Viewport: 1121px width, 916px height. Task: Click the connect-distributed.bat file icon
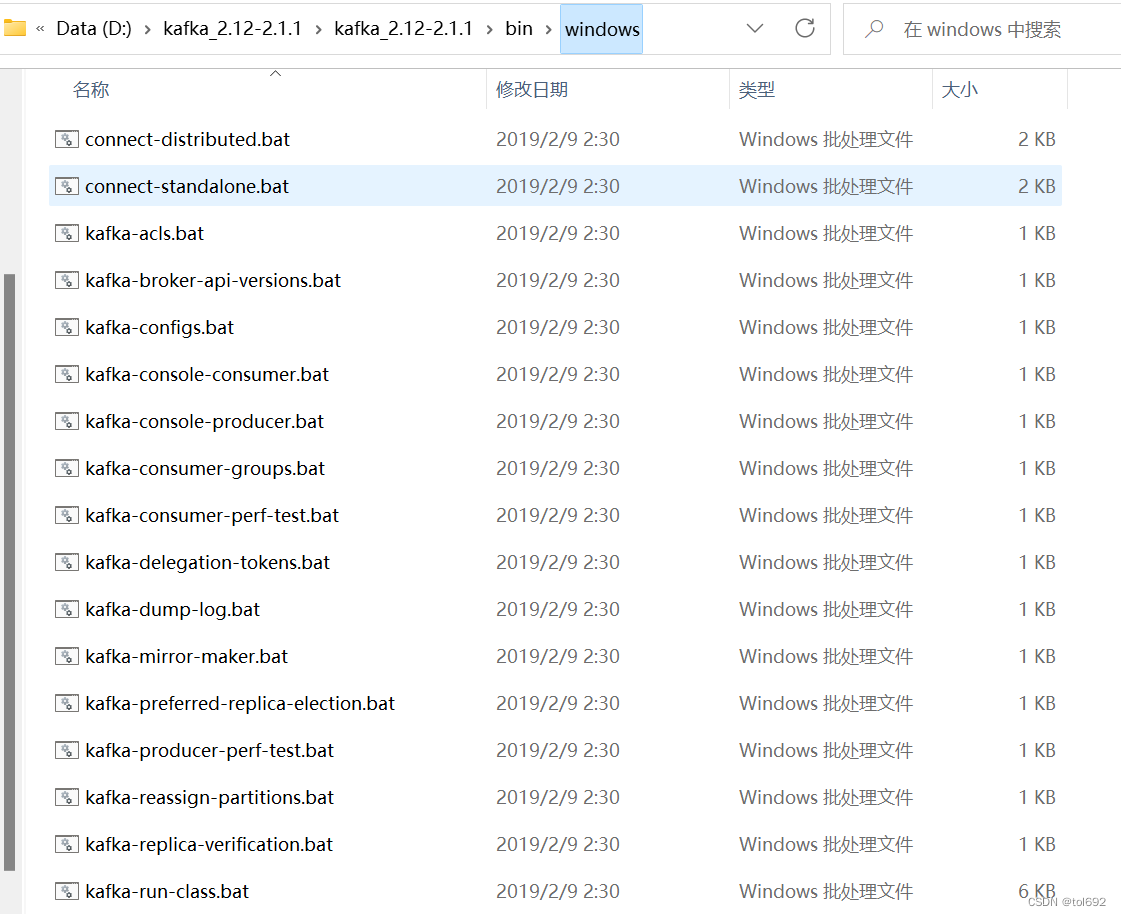[66, 139]
